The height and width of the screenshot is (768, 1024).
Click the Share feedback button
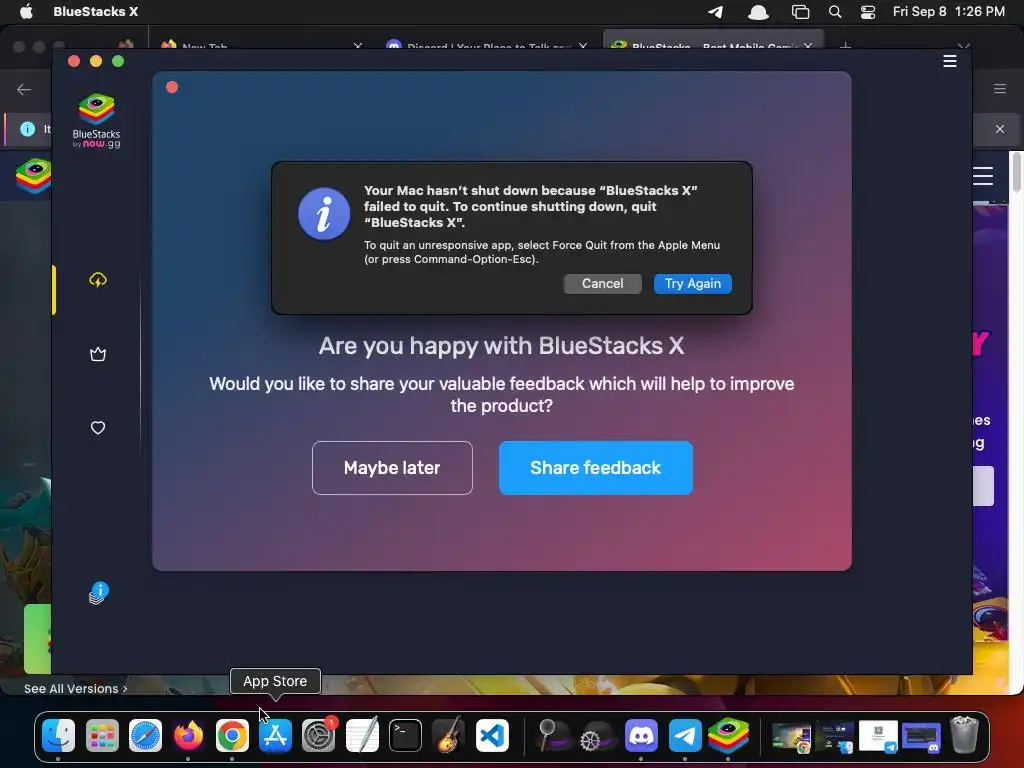[596, 468]
